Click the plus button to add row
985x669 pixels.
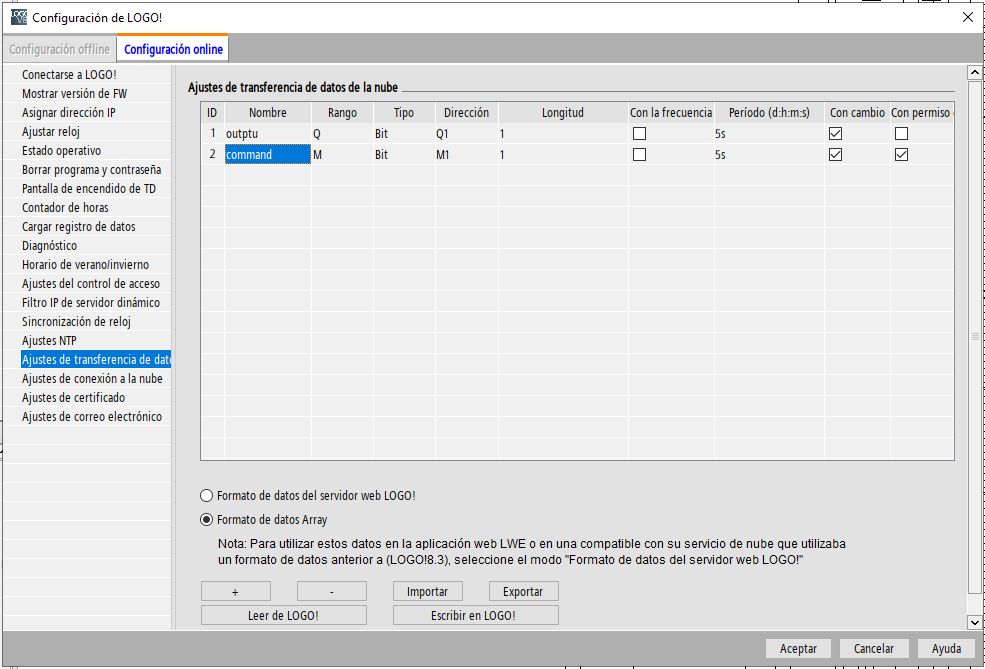(235, 591)
